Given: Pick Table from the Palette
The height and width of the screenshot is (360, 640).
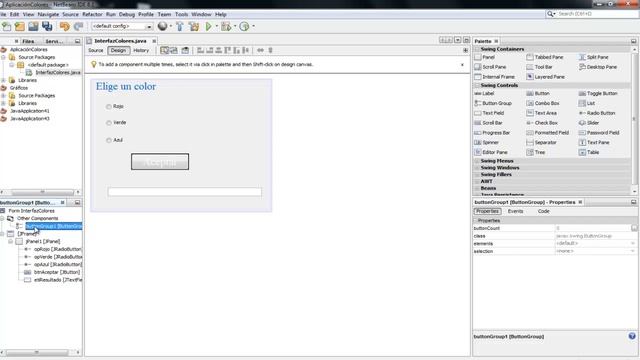Looking at the screenshot, I should click(589, 152).
